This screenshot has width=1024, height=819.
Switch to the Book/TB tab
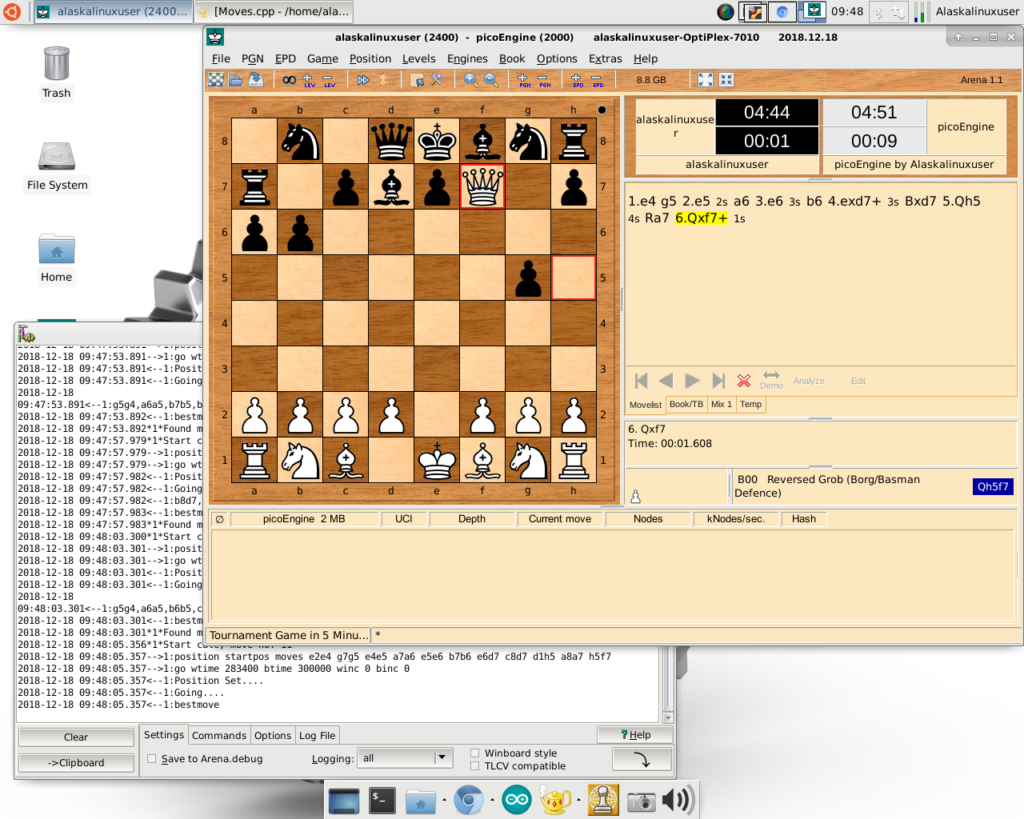[686, 404]
